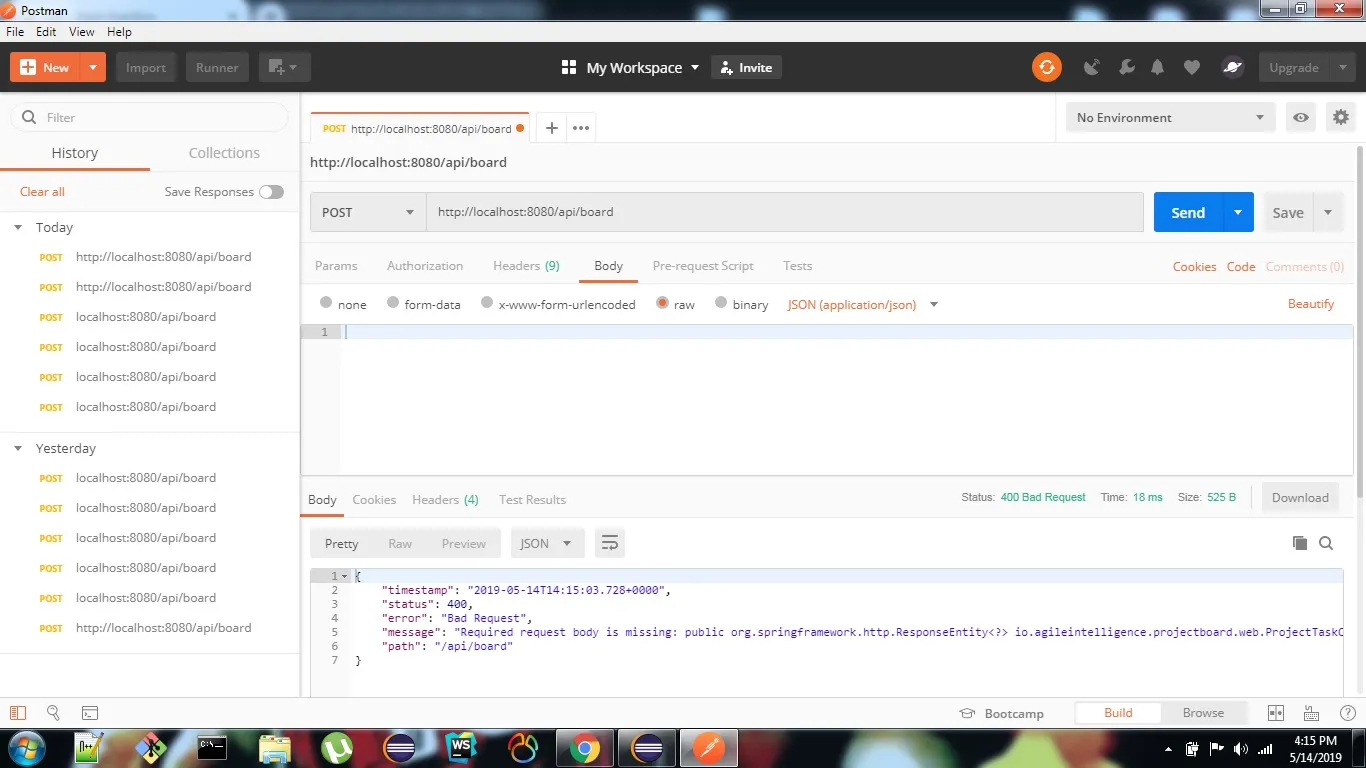Image resolution: width=1366 pixels, height=768 pixels.
Task: Select the none body type radio
Action: 326,303
